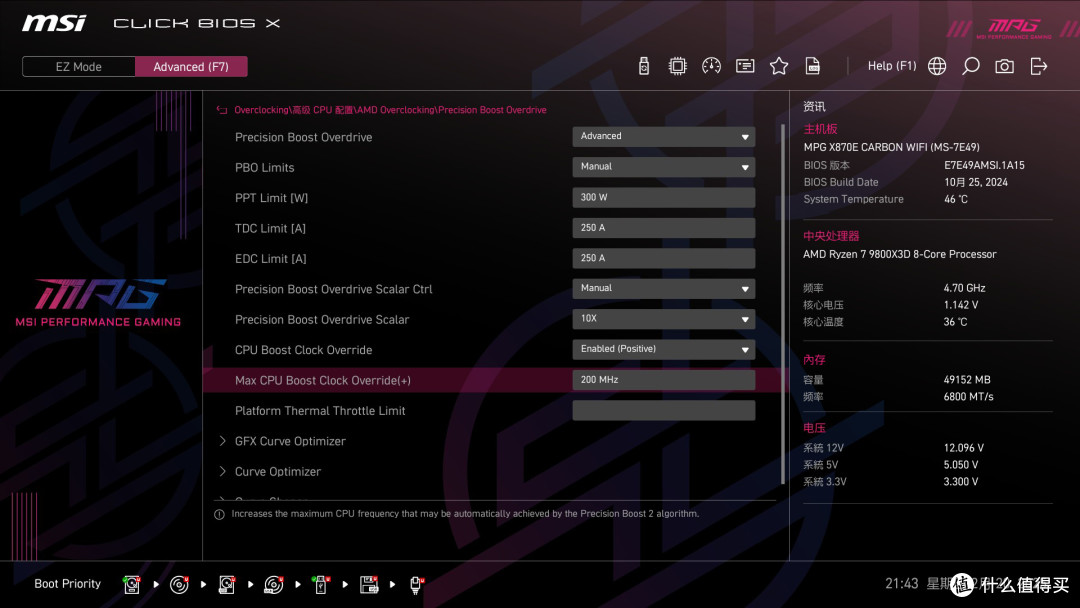Click the MSI logo at top left
The image size is (1080, 608).
54,23
